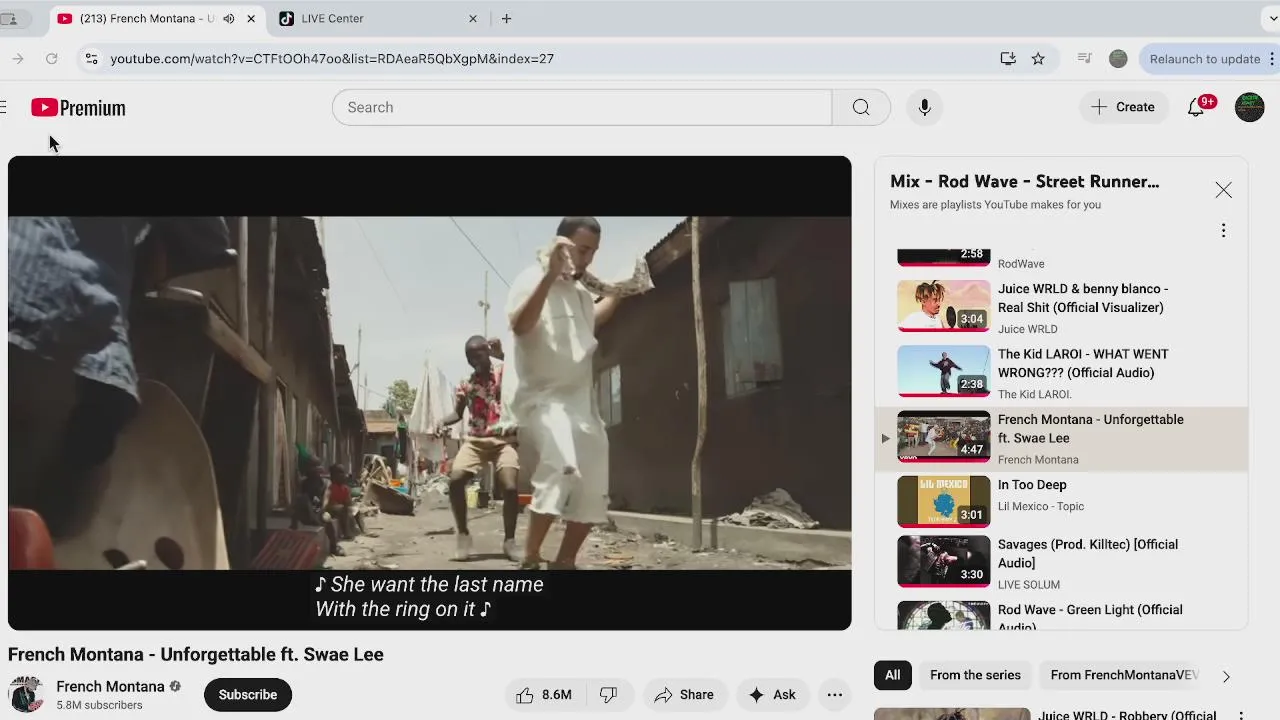This screenshot has height=720, width=1280.
Task: Click the Mix - Rod Wave - Street Runner title
Action: tap(1024, 181)
